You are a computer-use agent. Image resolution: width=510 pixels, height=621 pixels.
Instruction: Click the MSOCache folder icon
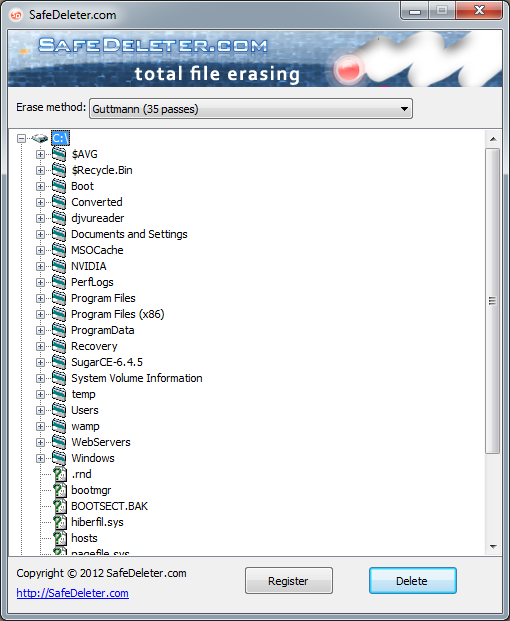[59, 250]
